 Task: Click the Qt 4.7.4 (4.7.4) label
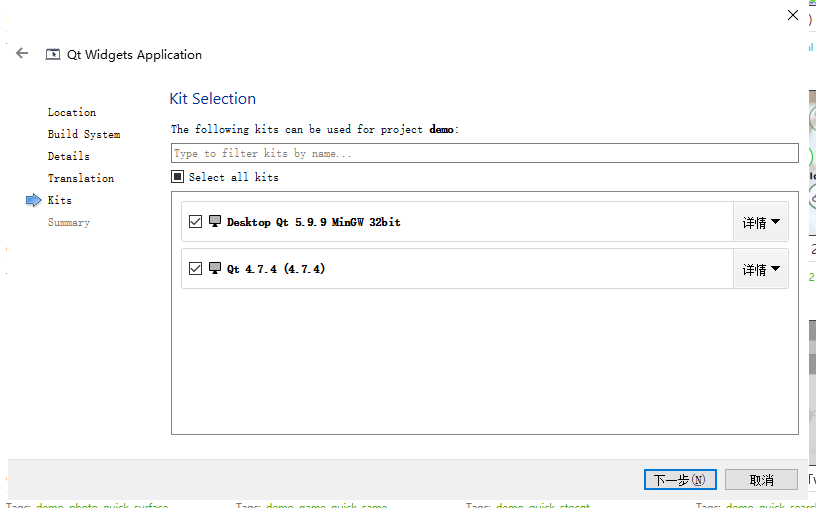pos(276,269)
